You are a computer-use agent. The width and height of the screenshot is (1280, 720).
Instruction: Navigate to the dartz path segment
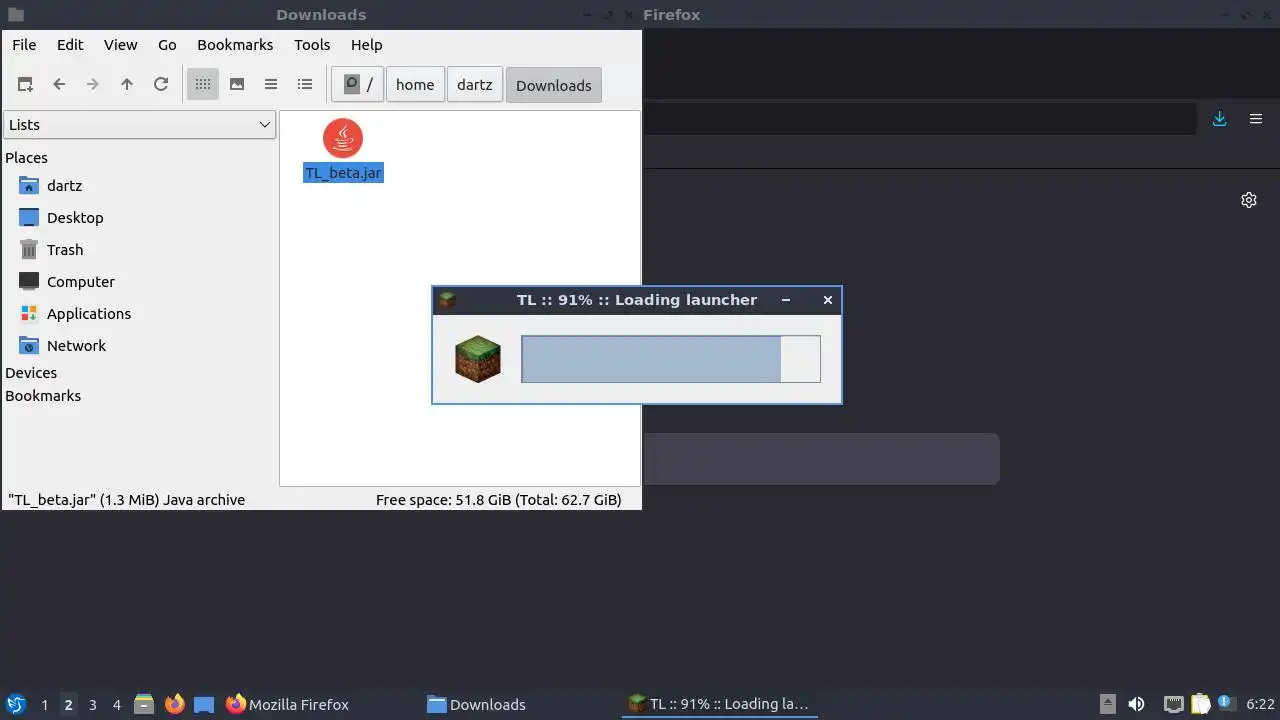475,85
